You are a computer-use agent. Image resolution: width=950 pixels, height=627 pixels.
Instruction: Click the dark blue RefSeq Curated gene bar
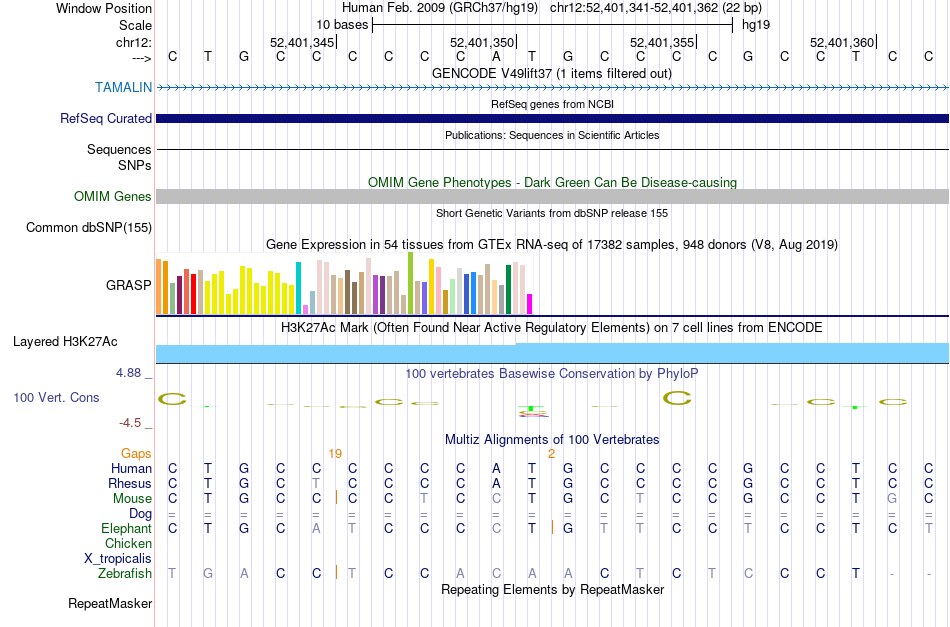point(552,118)
